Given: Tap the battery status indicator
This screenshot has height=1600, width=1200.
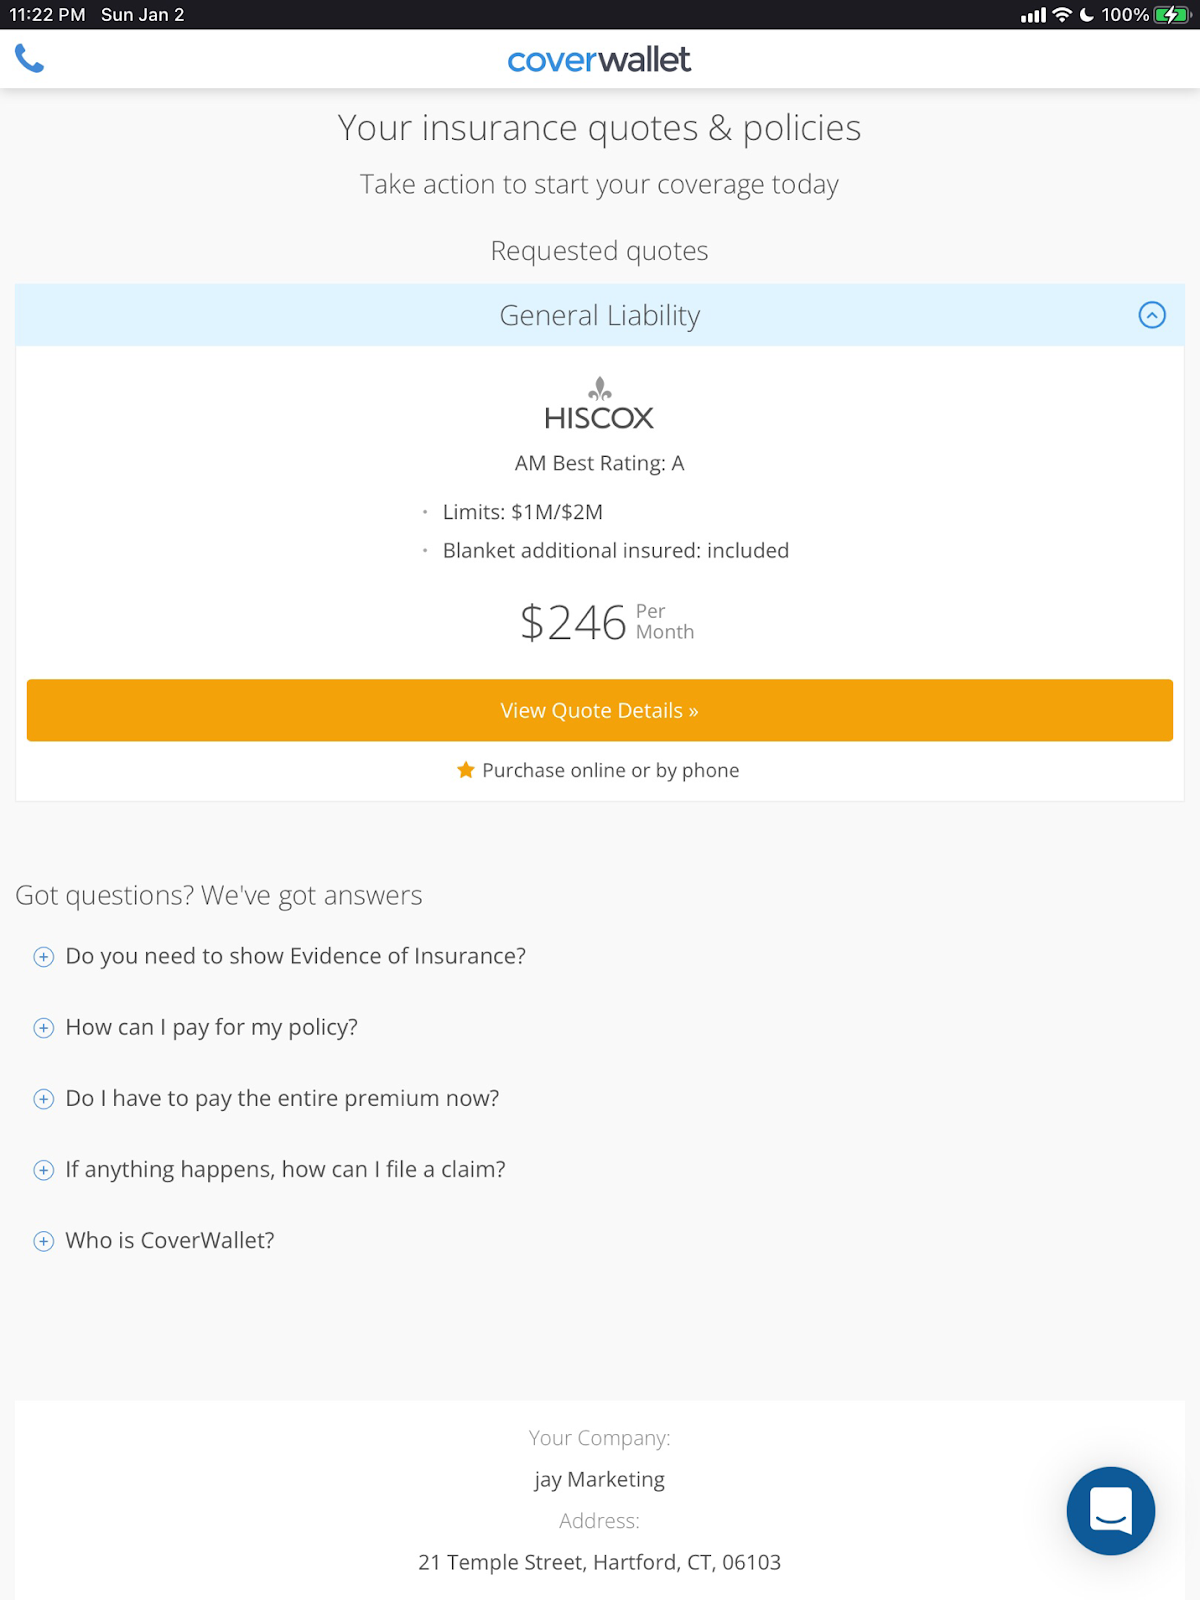Looking at the screenshot, I should (x=1170, y=15).
